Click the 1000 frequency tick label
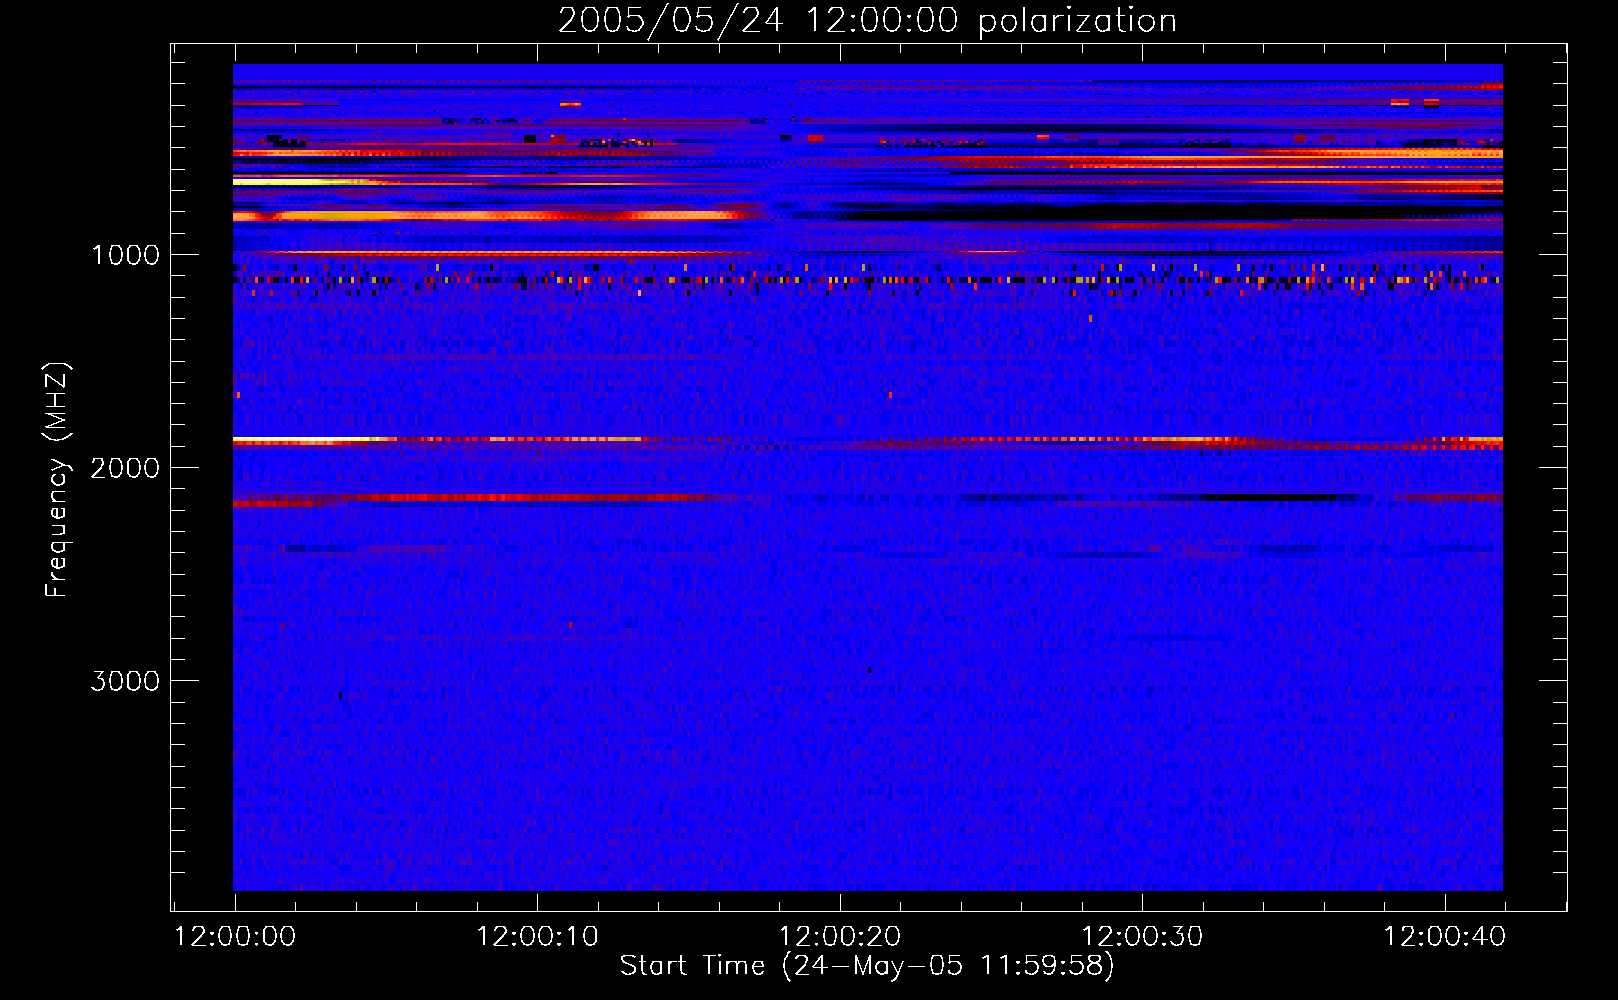The width and height of the screenshot is (1618, 1000). (x=125, y=255)
